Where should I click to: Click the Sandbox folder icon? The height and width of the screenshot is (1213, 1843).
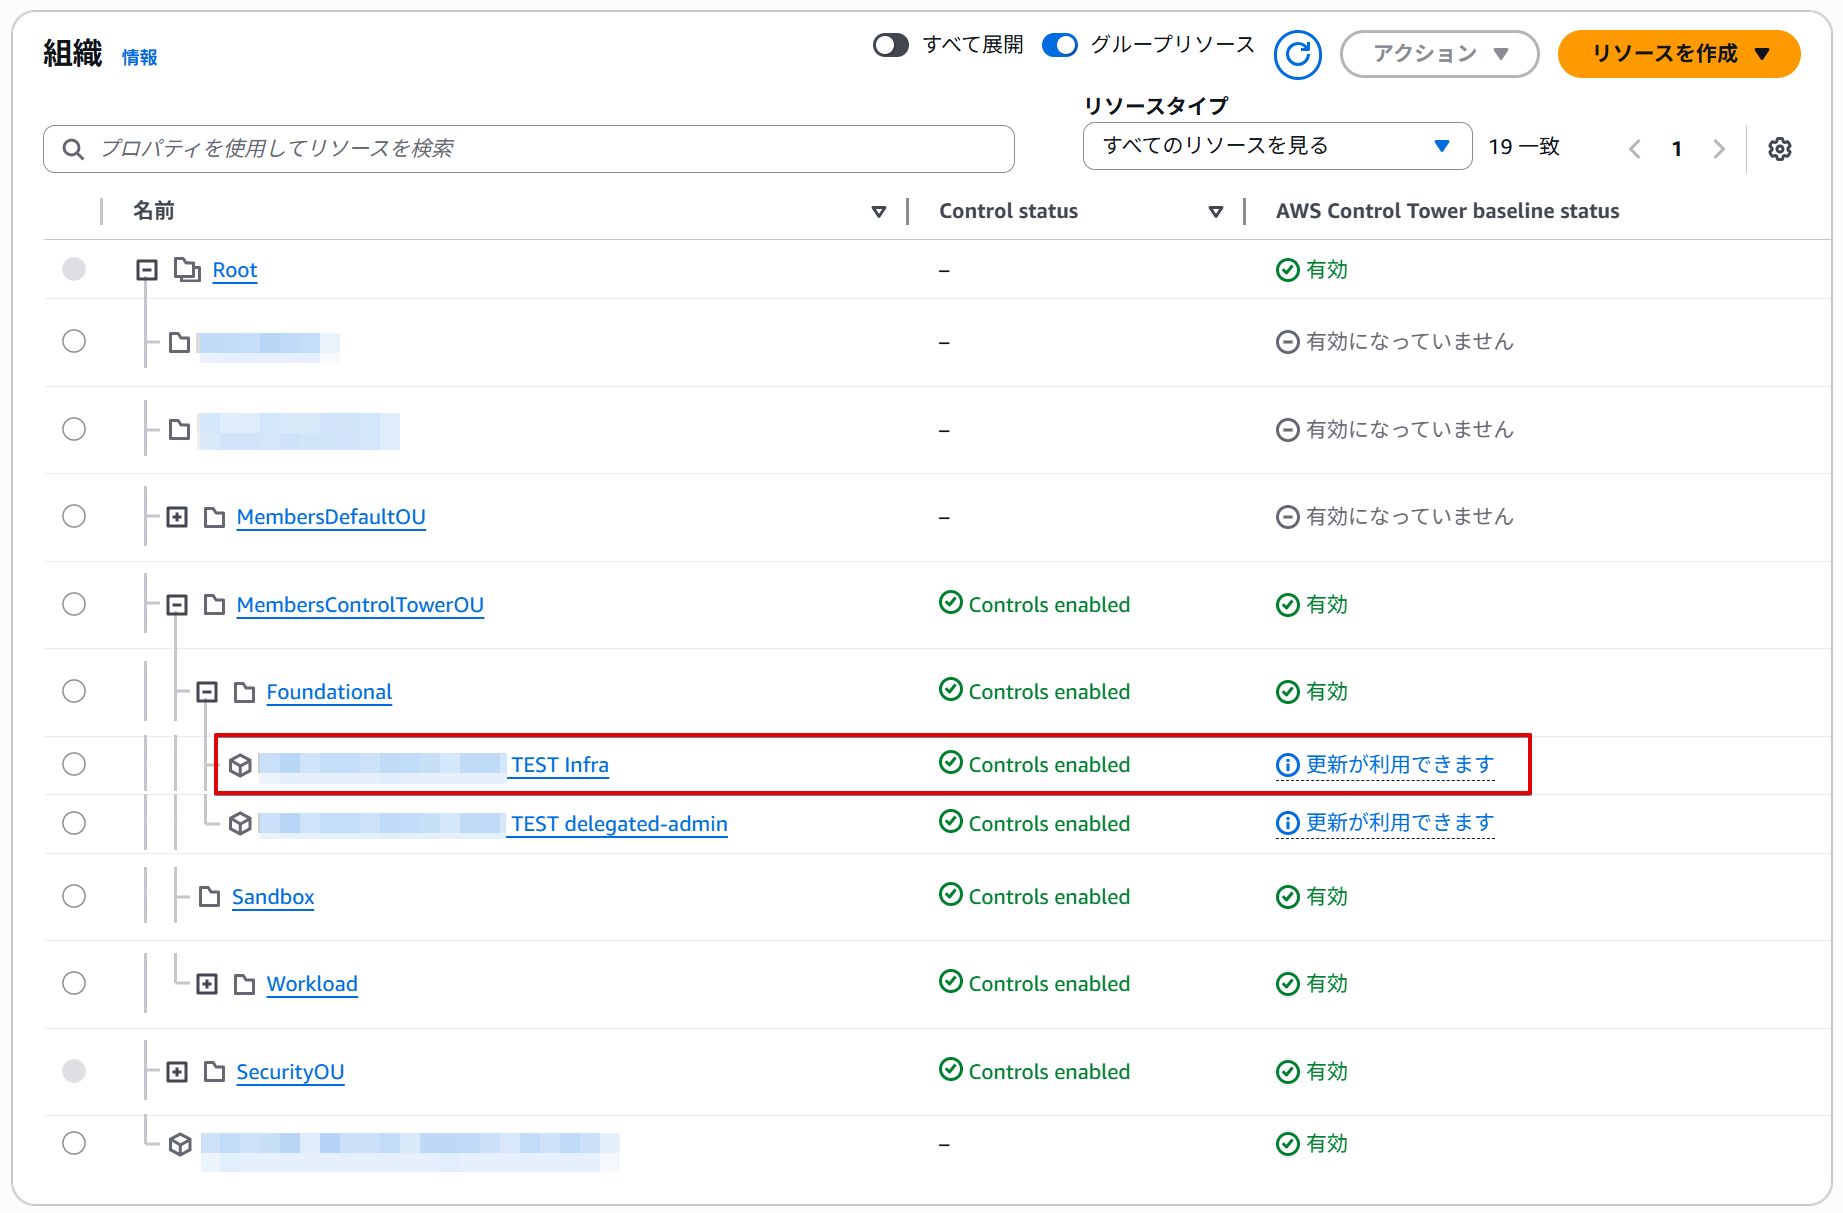209,897
